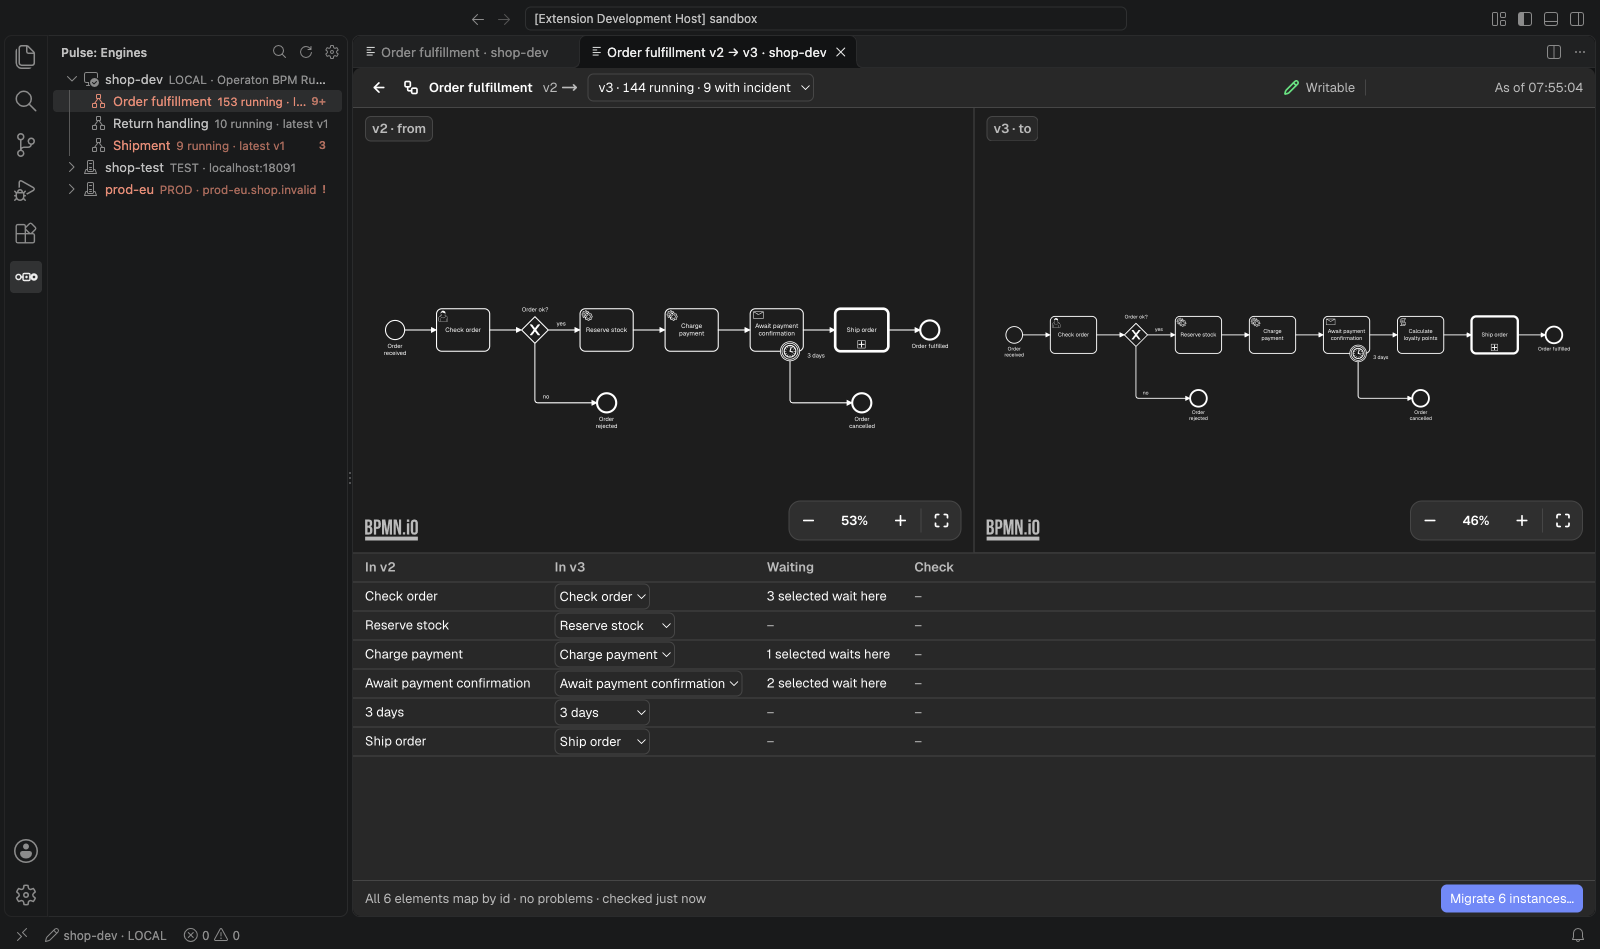1600x949 pixels.
Task: Expand the shop-test engine node
Action: tap(72, 167)
